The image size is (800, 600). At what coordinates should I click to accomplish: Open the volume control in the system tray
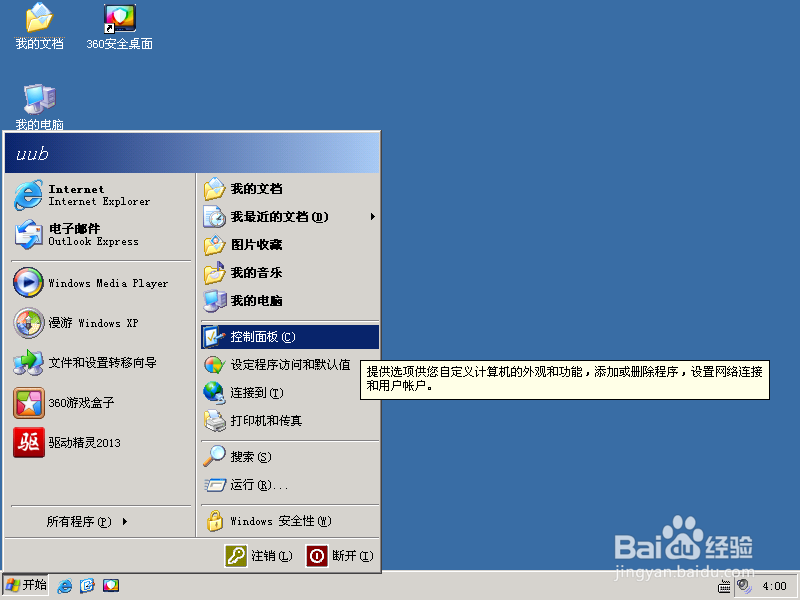tap(744, 587)
